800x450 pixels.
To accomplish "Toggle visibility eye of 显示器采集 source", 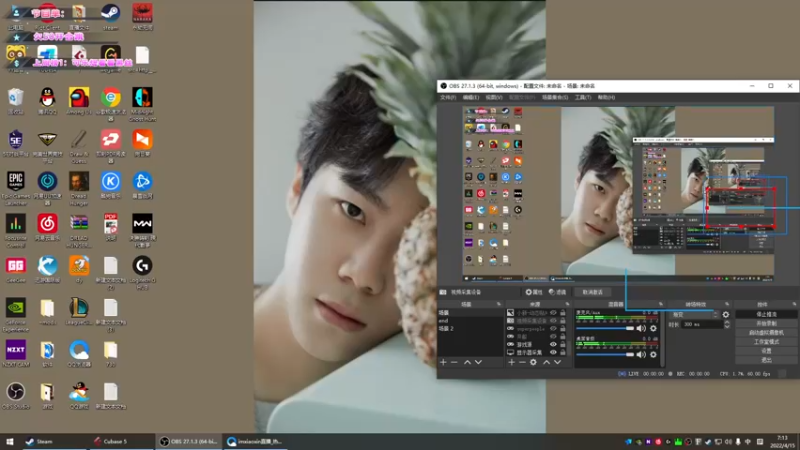I will click(x=553, y=352).
